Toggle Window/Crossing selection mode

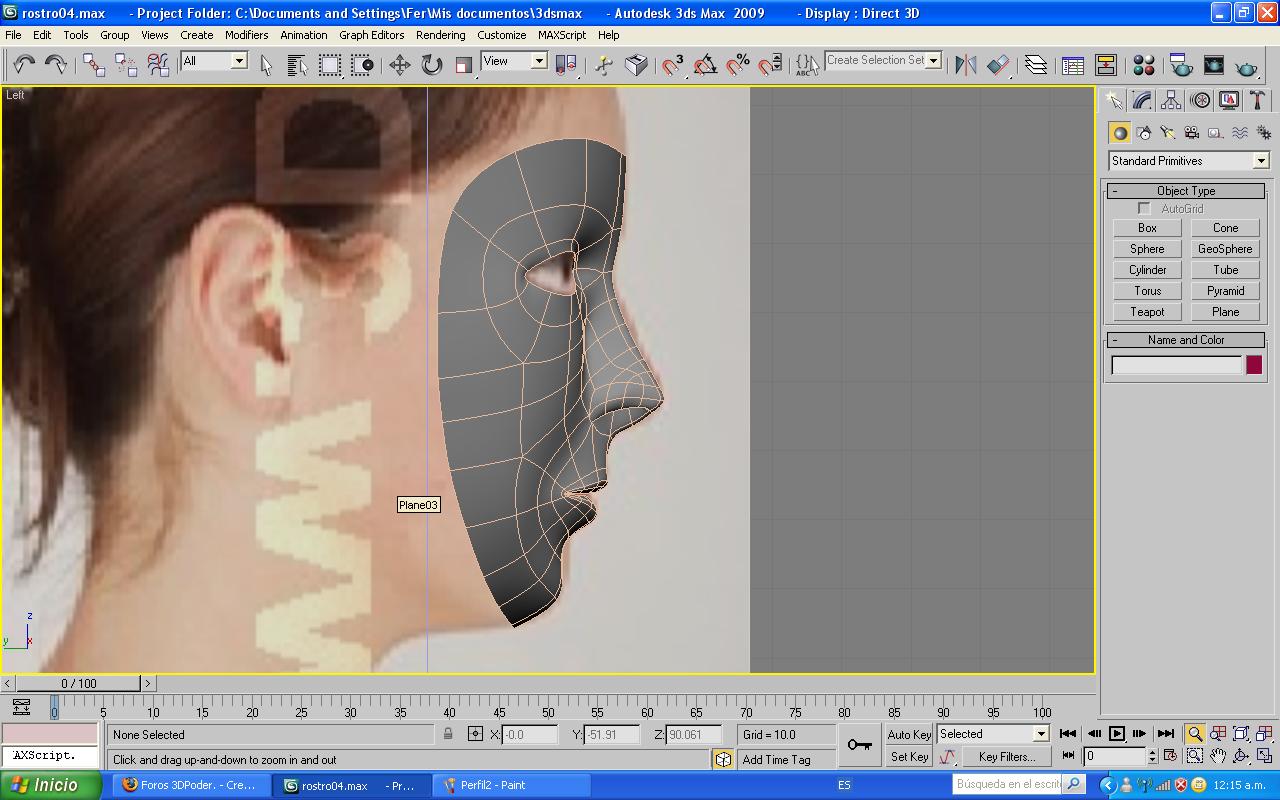[x=362, y=65]
